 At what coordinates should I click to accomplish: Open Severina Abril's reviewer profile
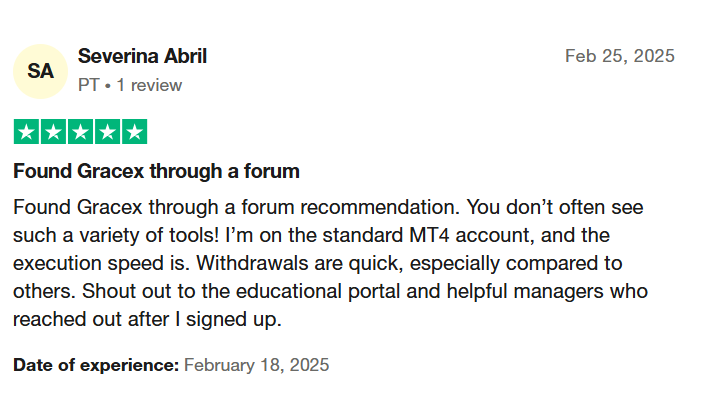coord(142,56)
